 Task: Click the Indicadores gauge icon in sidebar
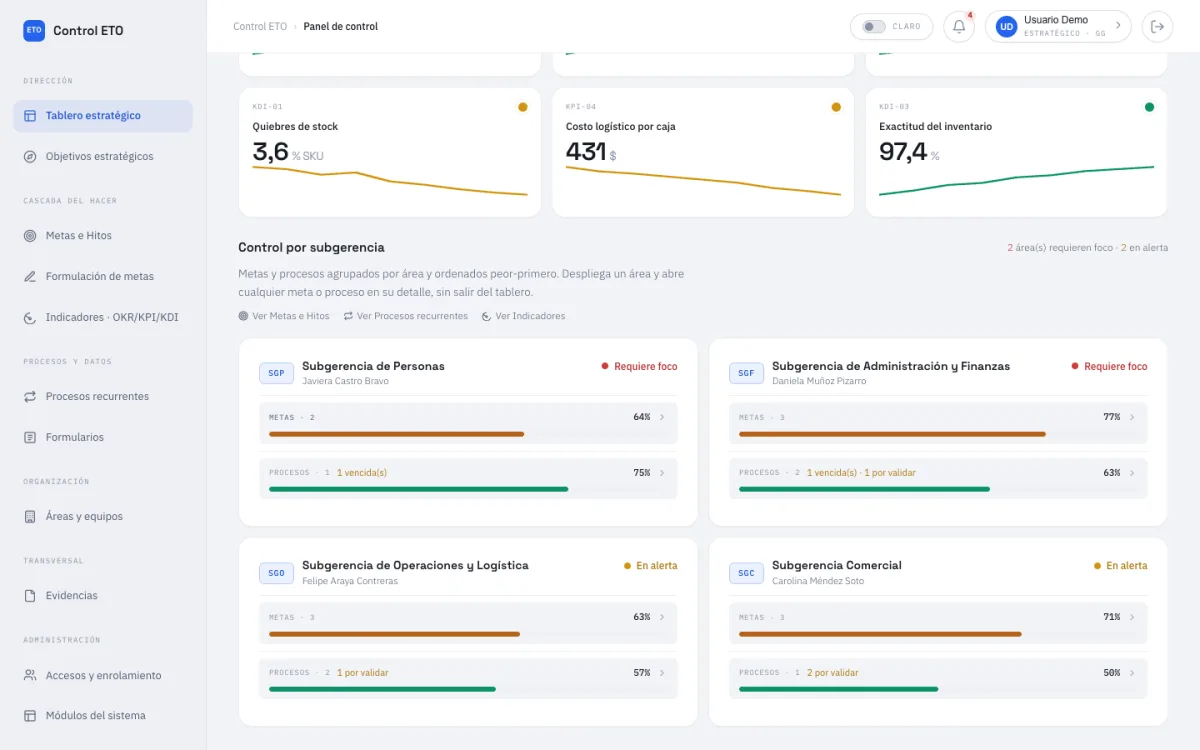coord(30,318)
